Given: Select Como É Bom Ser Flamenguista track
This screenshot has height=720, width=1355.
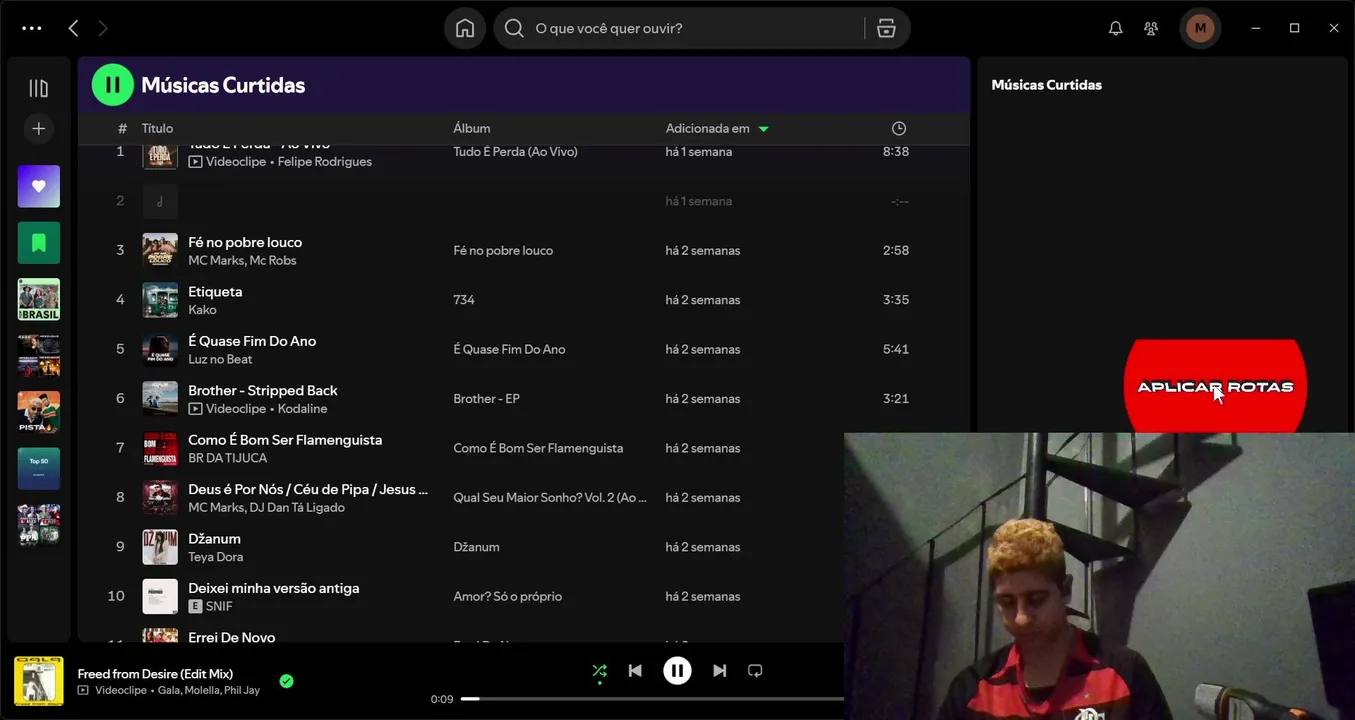Looking at the screenshot, I should [x=285, y=440].
